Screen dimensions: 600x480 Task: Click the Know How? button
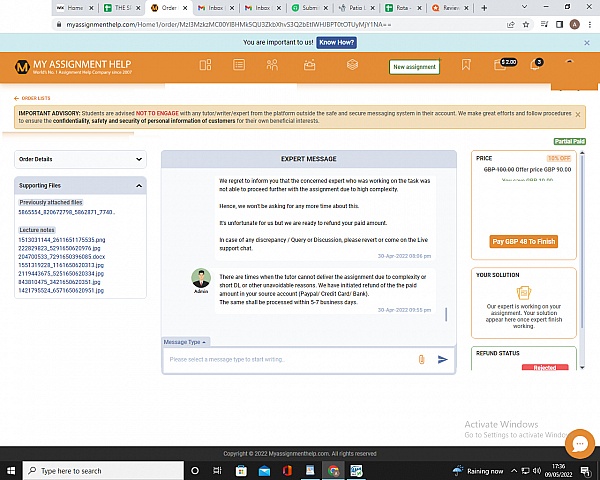[336, 43]
